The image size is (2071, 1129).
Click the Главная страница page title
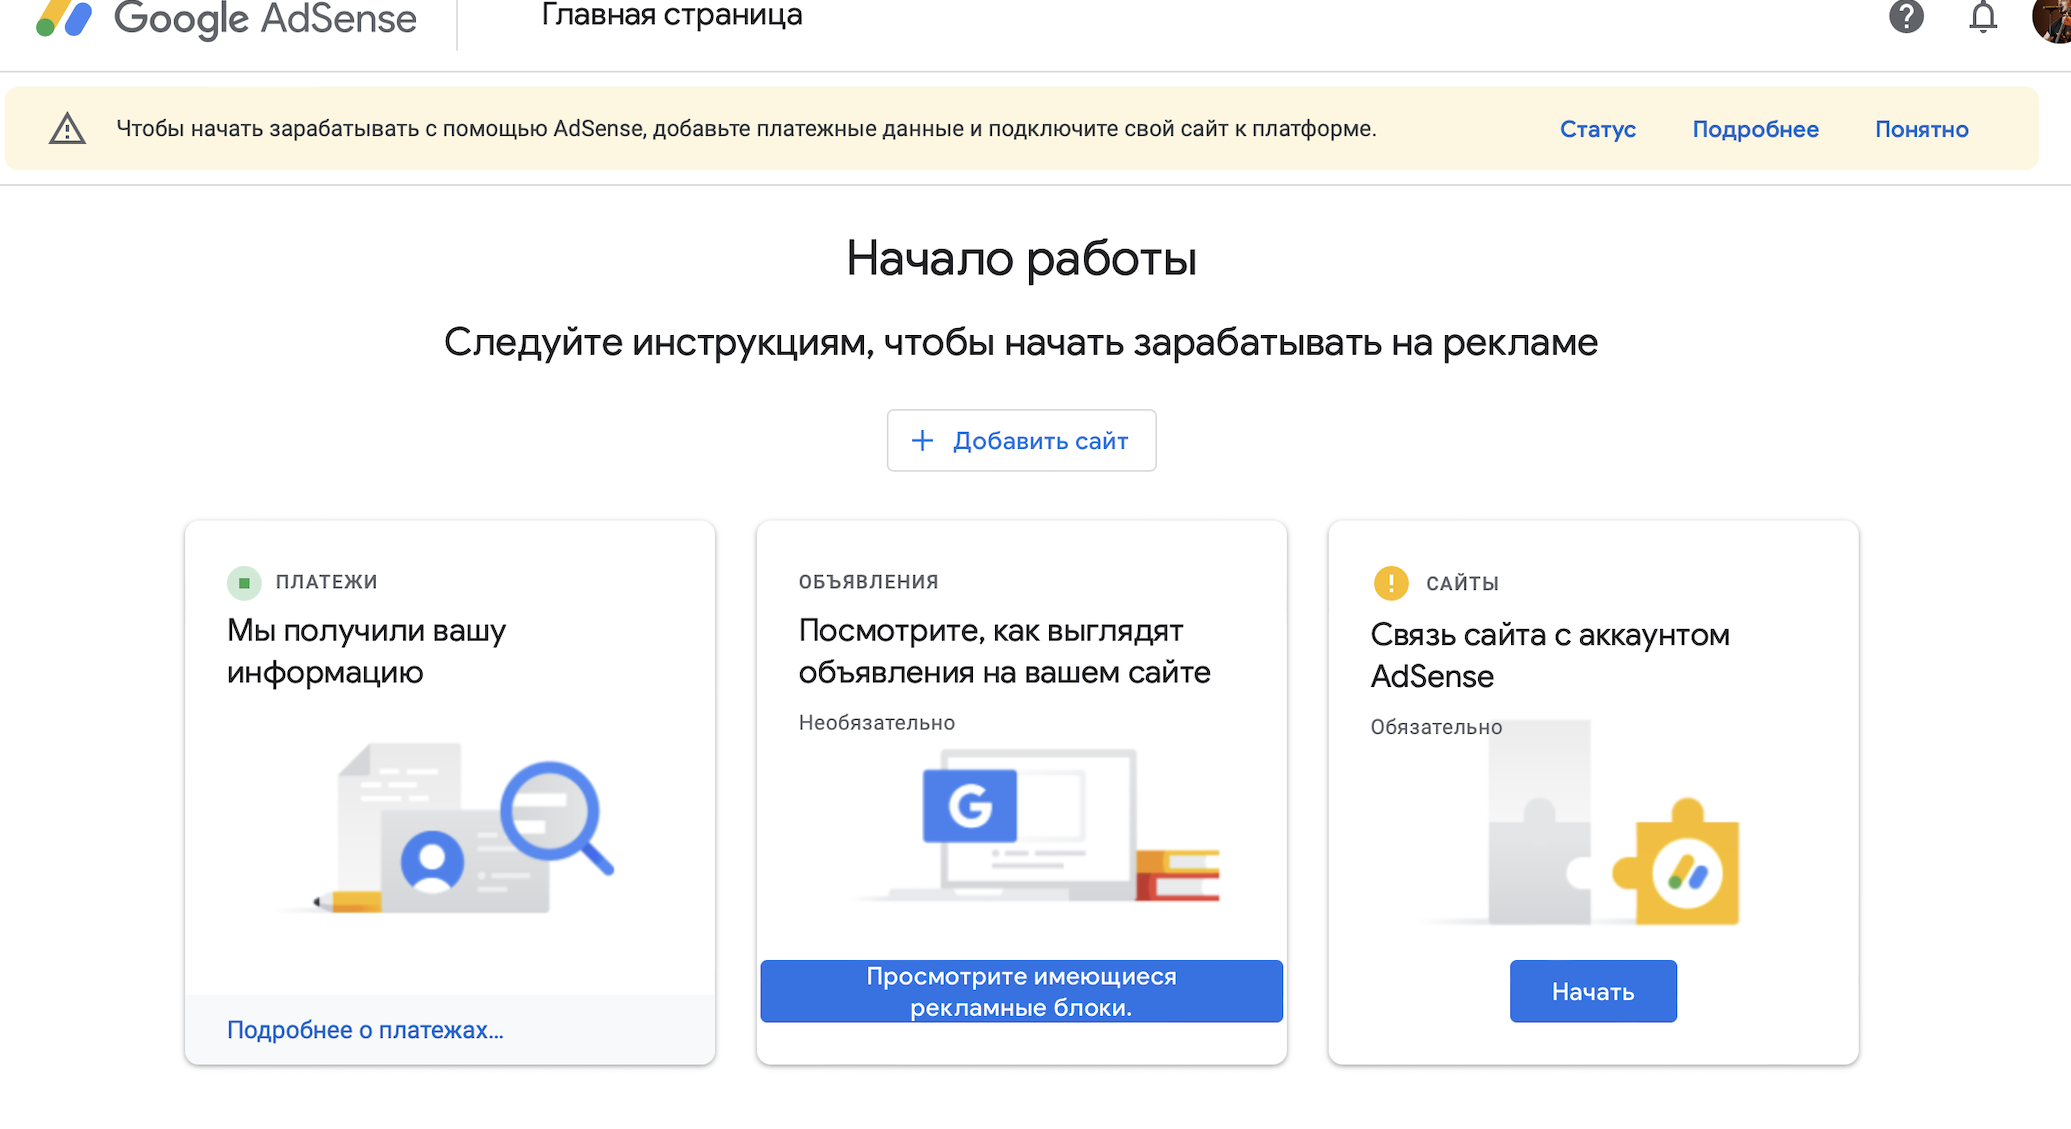pos(671,16)
